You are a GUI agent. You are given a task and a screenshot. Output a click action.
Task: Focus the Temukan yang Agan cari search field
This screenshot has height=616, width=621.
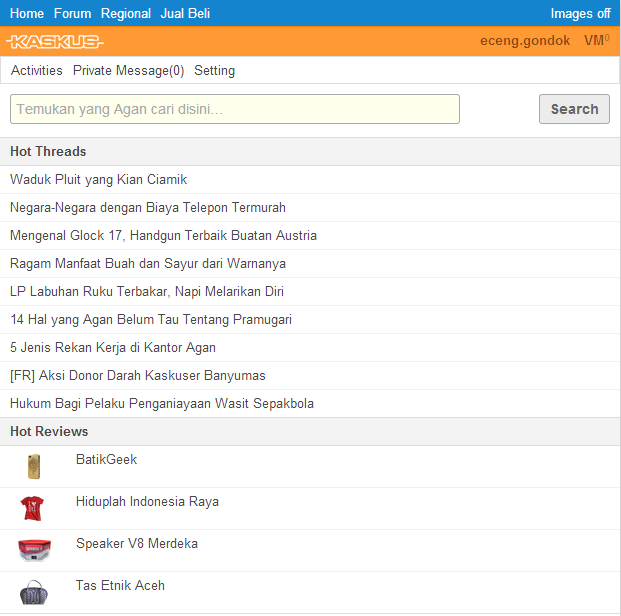[x=235, y=109]
